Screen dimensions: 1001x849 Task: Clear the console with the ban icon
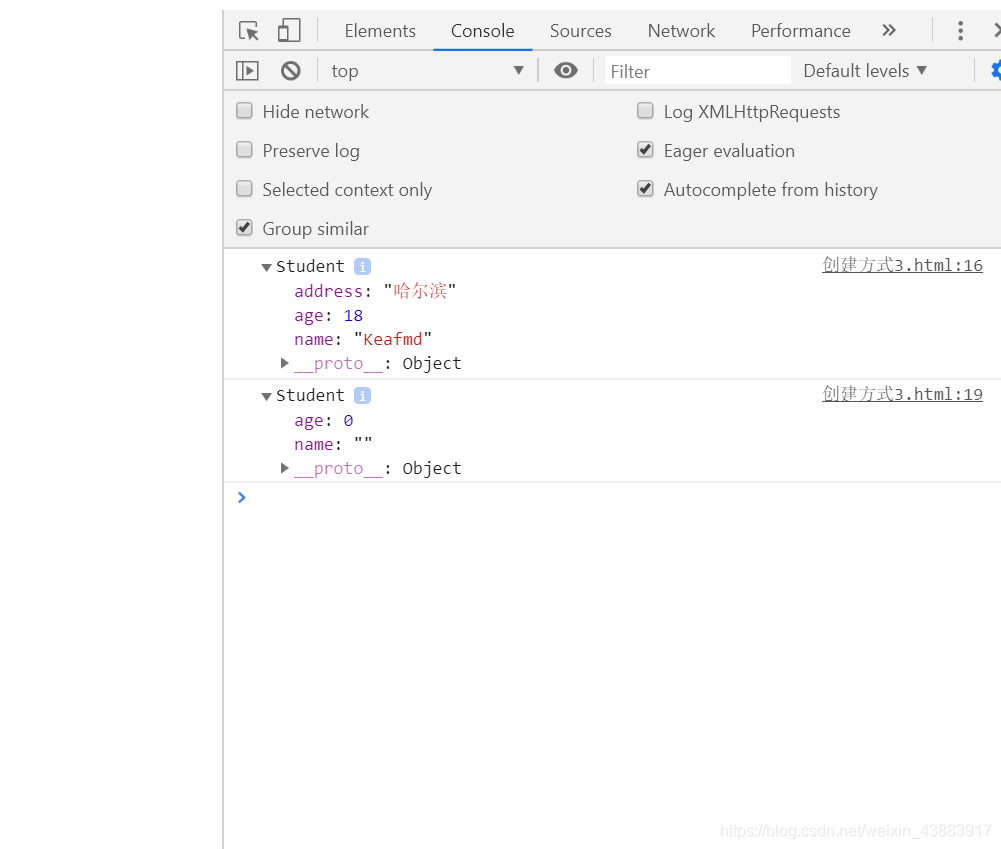coord(290,70)
